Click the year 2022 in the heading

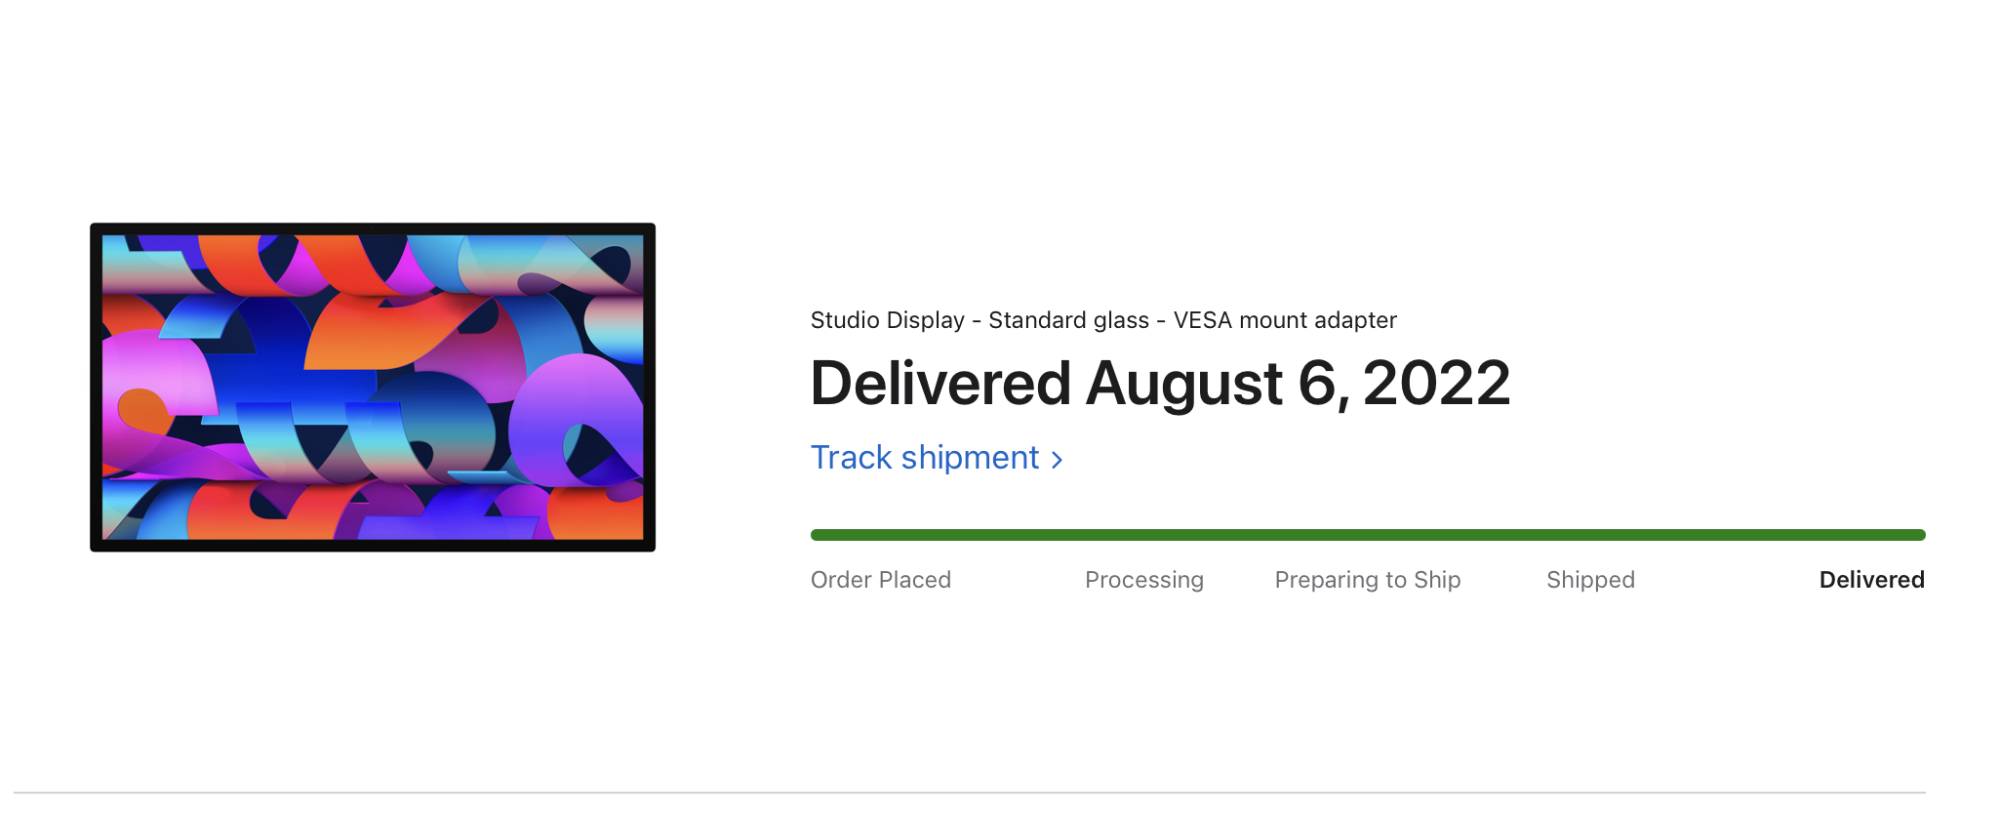coord(1436,384)
